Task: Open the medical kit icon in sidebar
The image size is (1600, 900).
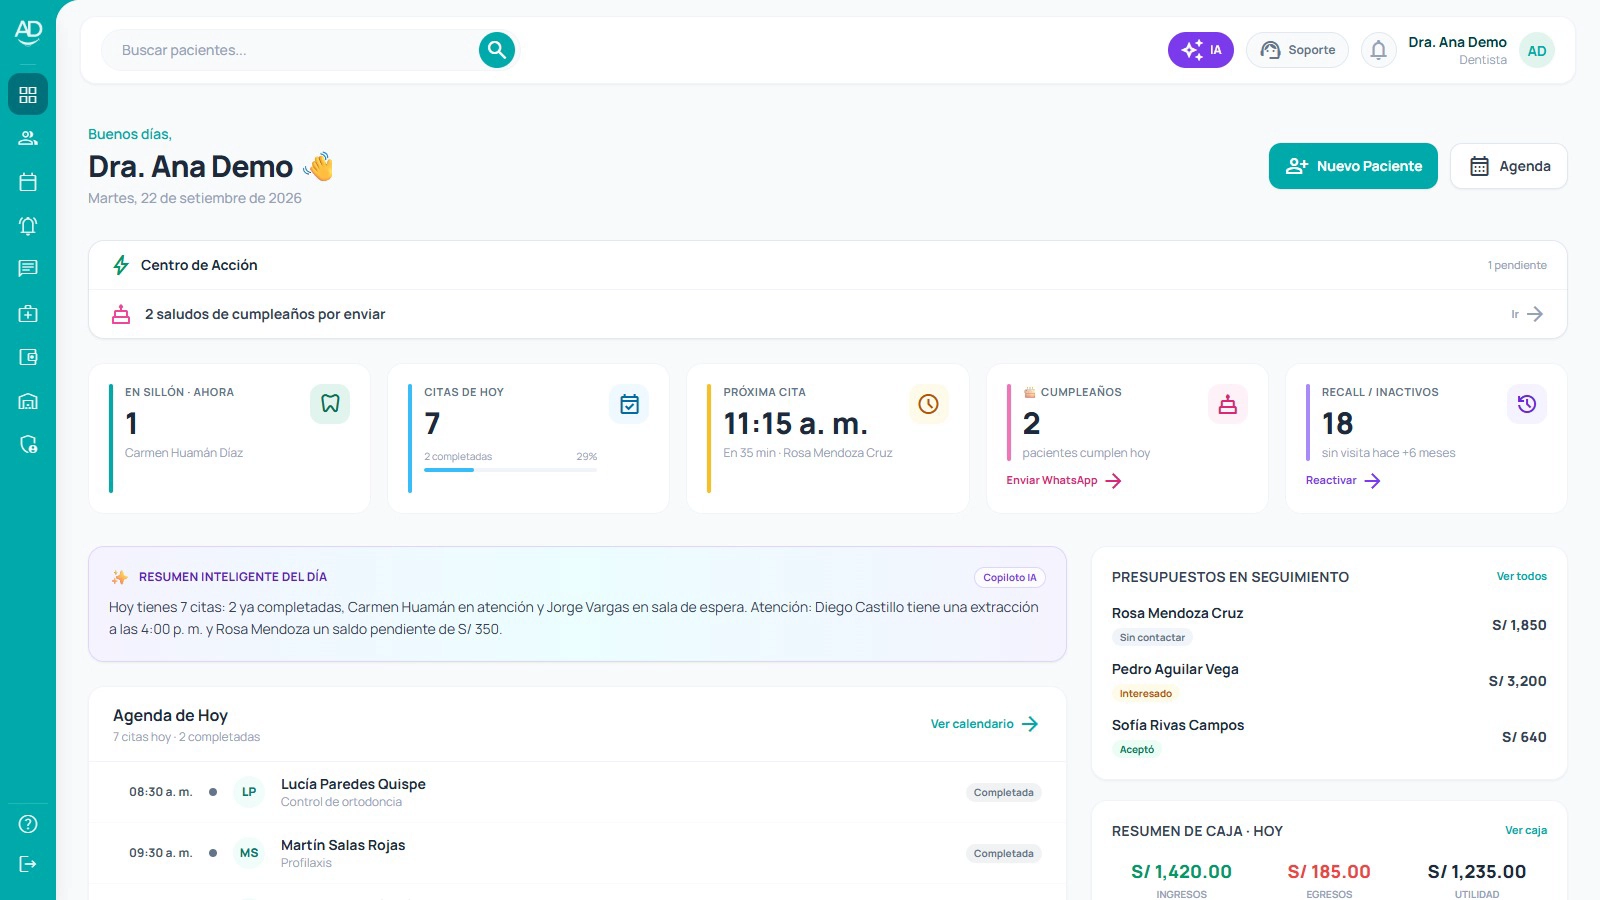Action: coord(28,313)
